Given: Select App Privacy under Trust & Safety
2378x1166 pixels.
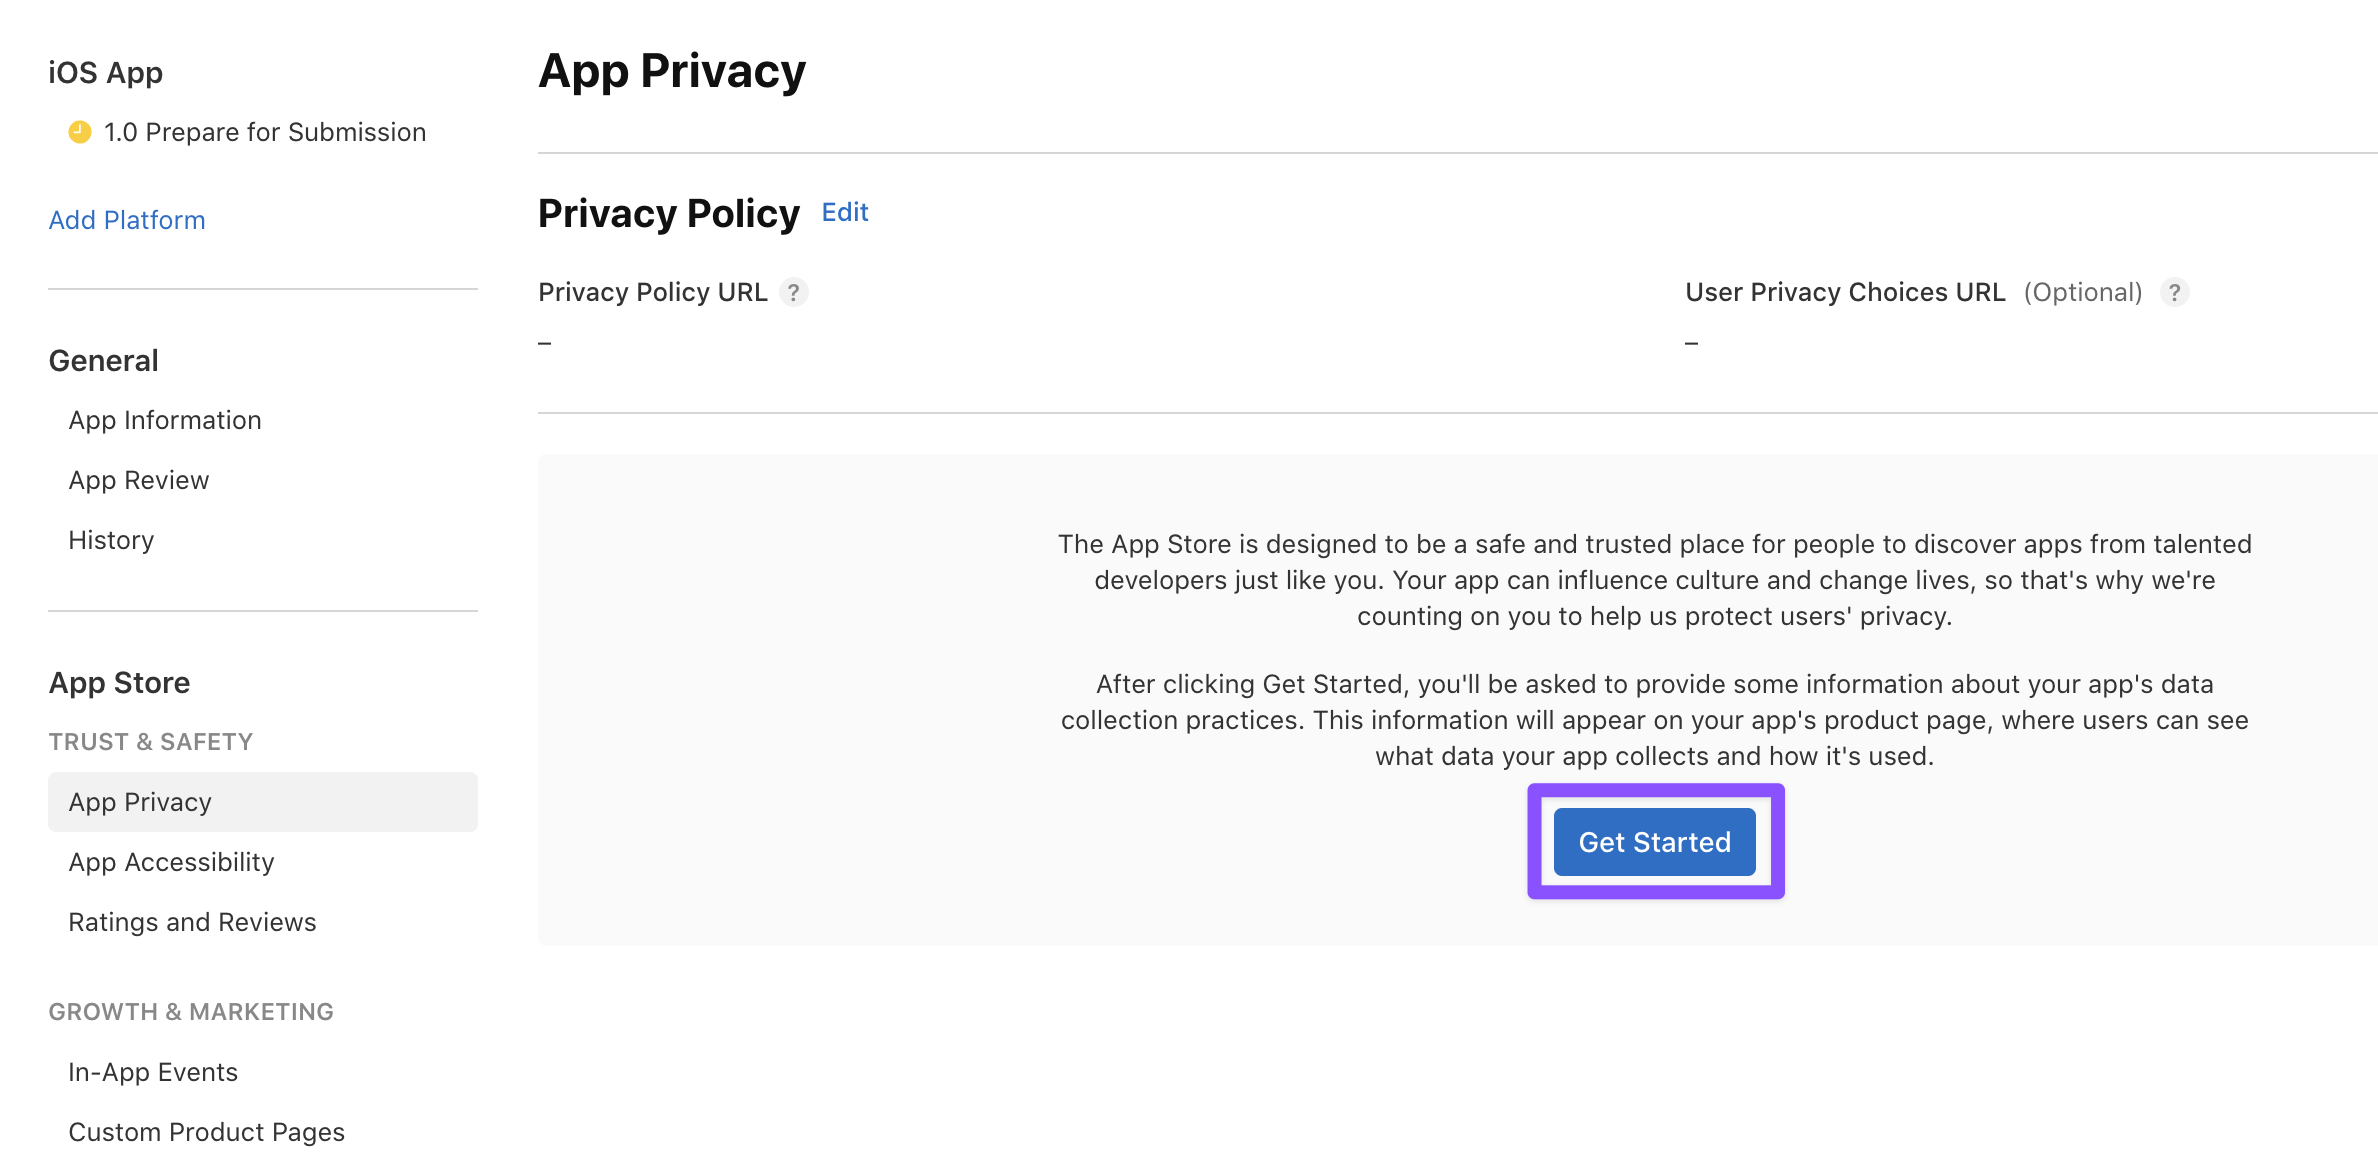Looking at the screenshot, I should pyautogui.click(x=139, y=801).
